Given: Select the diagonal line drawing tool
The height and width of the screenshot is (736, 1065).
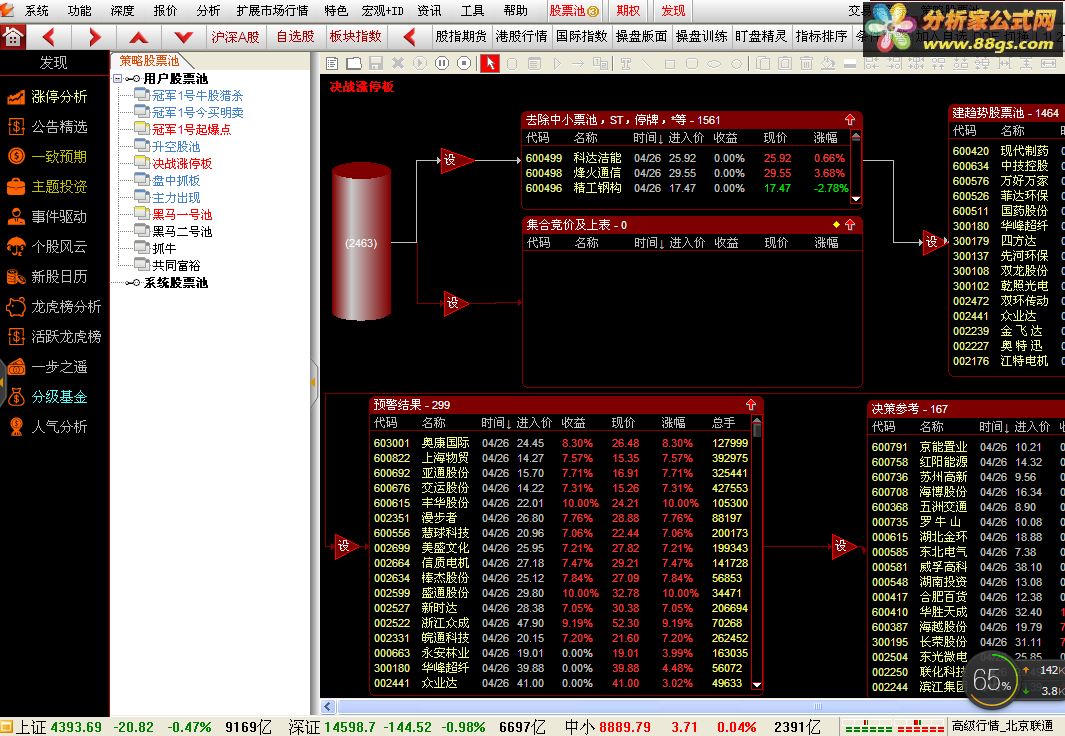Looking at the screenshot, I should (648, 63).
